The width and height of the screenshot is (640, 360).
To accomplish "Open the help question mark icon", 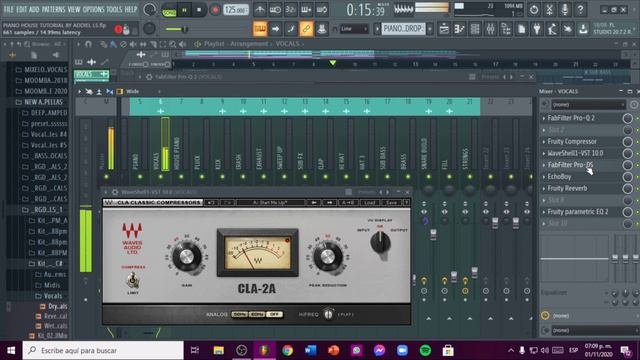I will click(580, 9).
